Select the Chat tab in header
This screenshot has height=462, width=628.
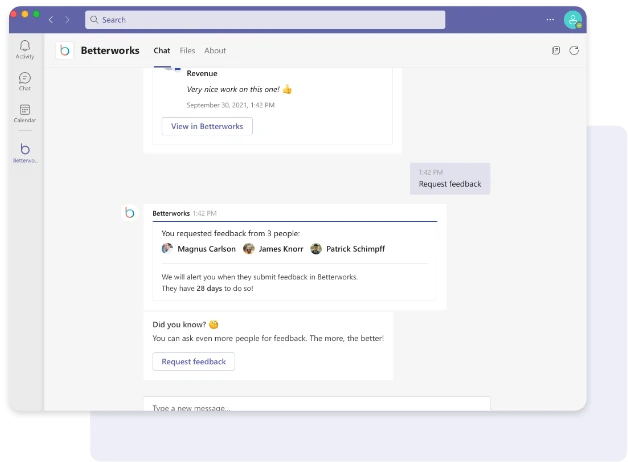161,50
